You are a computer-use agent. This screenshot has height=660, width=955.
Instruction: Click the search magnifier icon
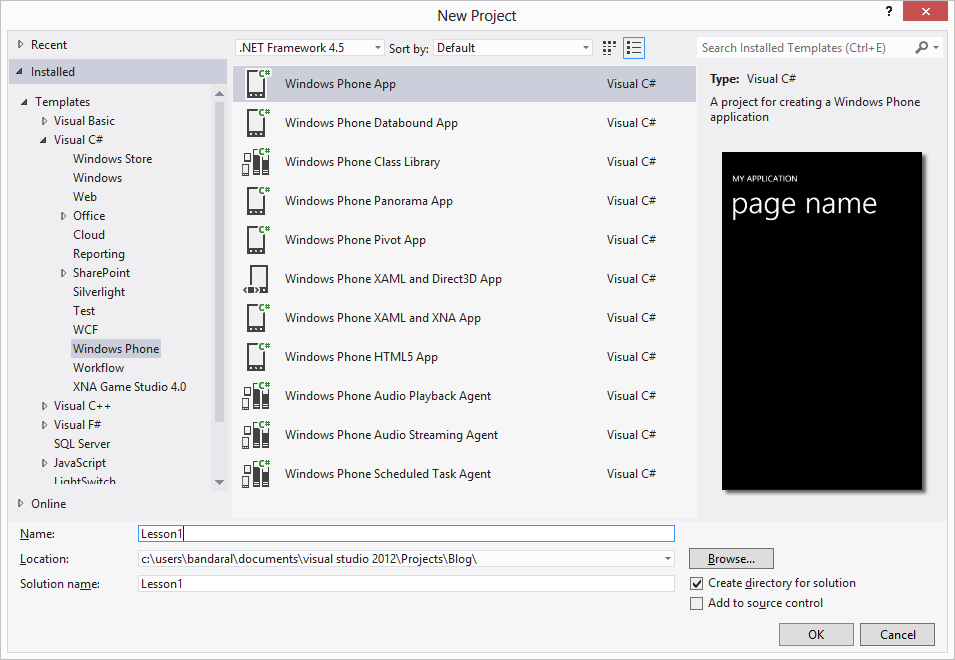(922, 47)
